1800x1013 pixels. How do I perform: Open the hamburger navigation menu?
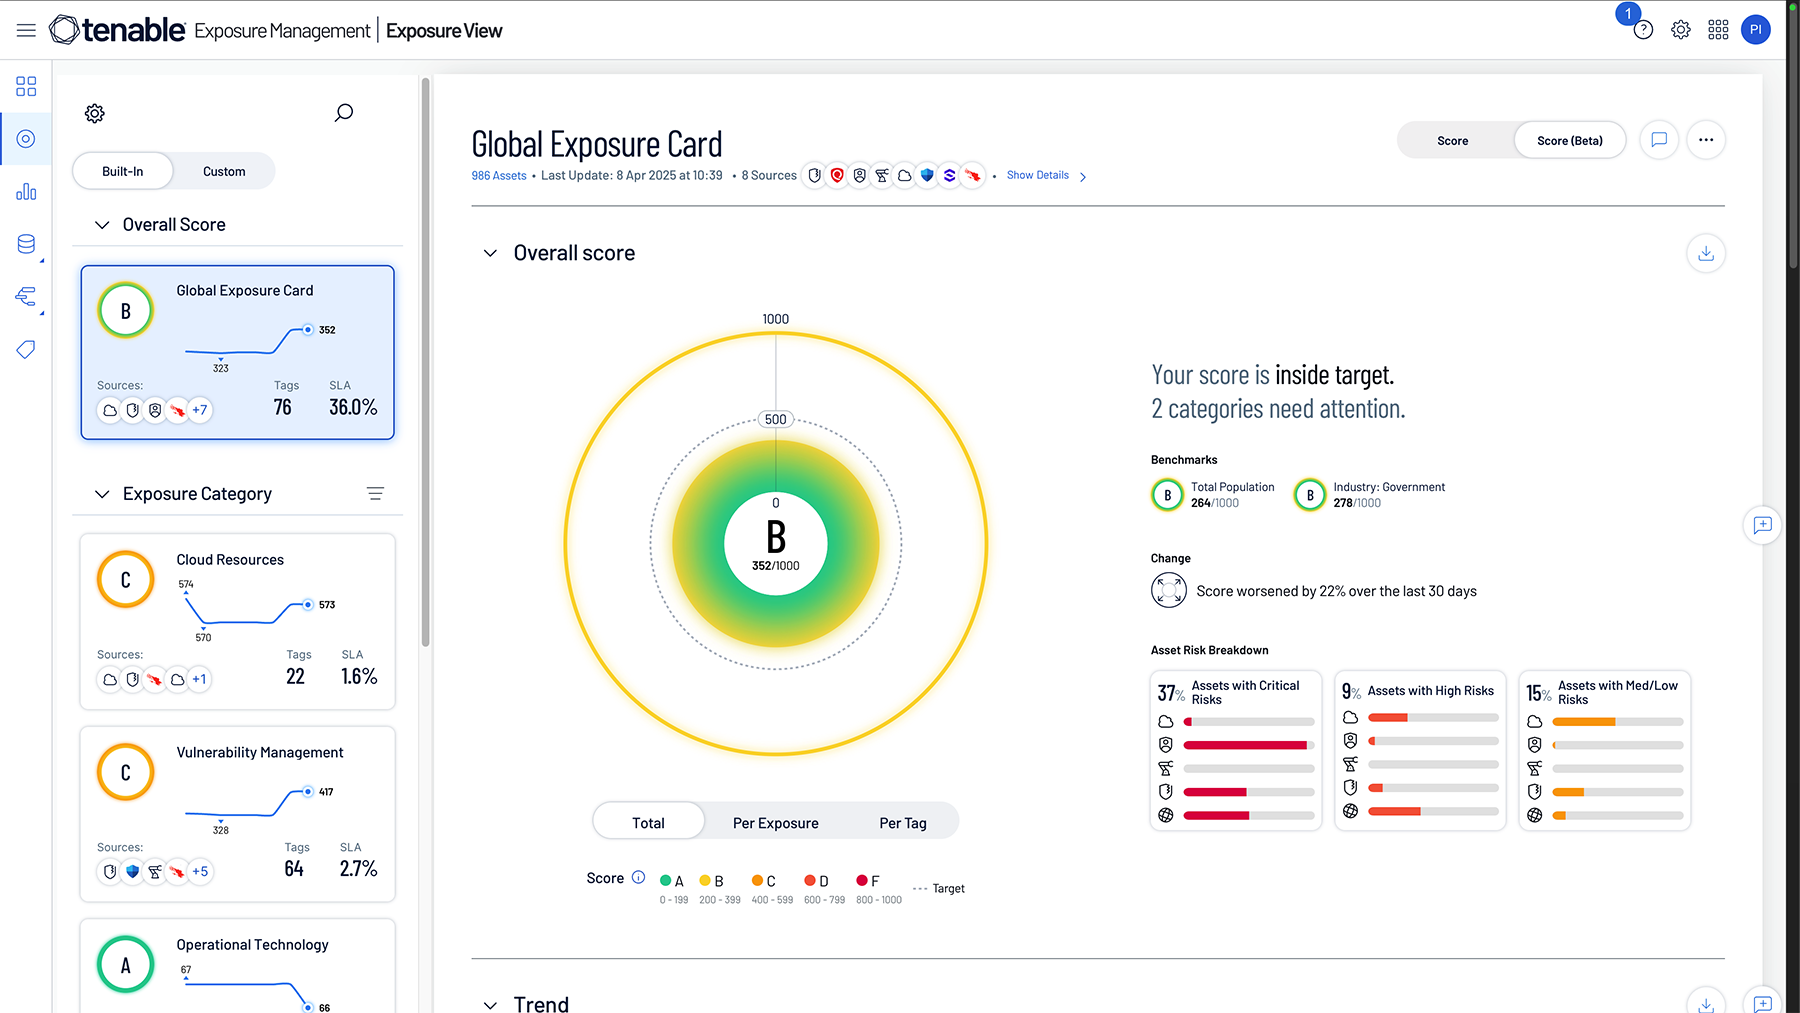[x=26, y=30]
